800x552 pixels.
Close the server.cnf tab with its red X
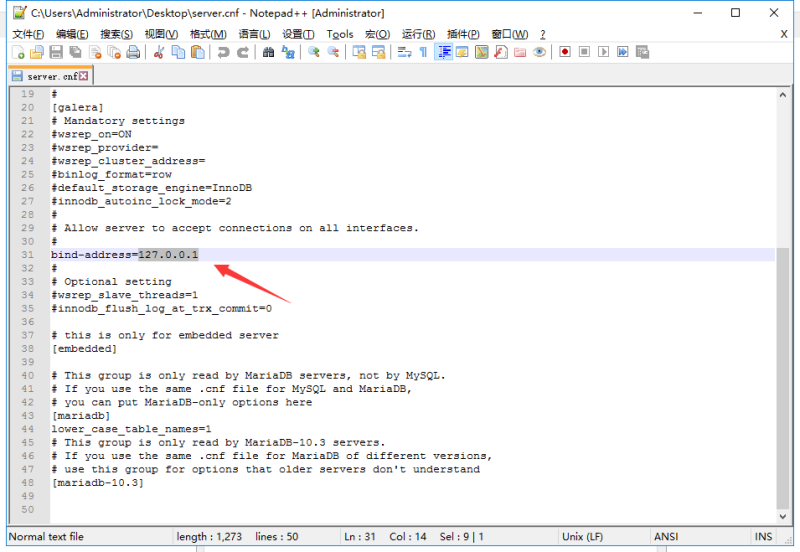coord(83,76)
